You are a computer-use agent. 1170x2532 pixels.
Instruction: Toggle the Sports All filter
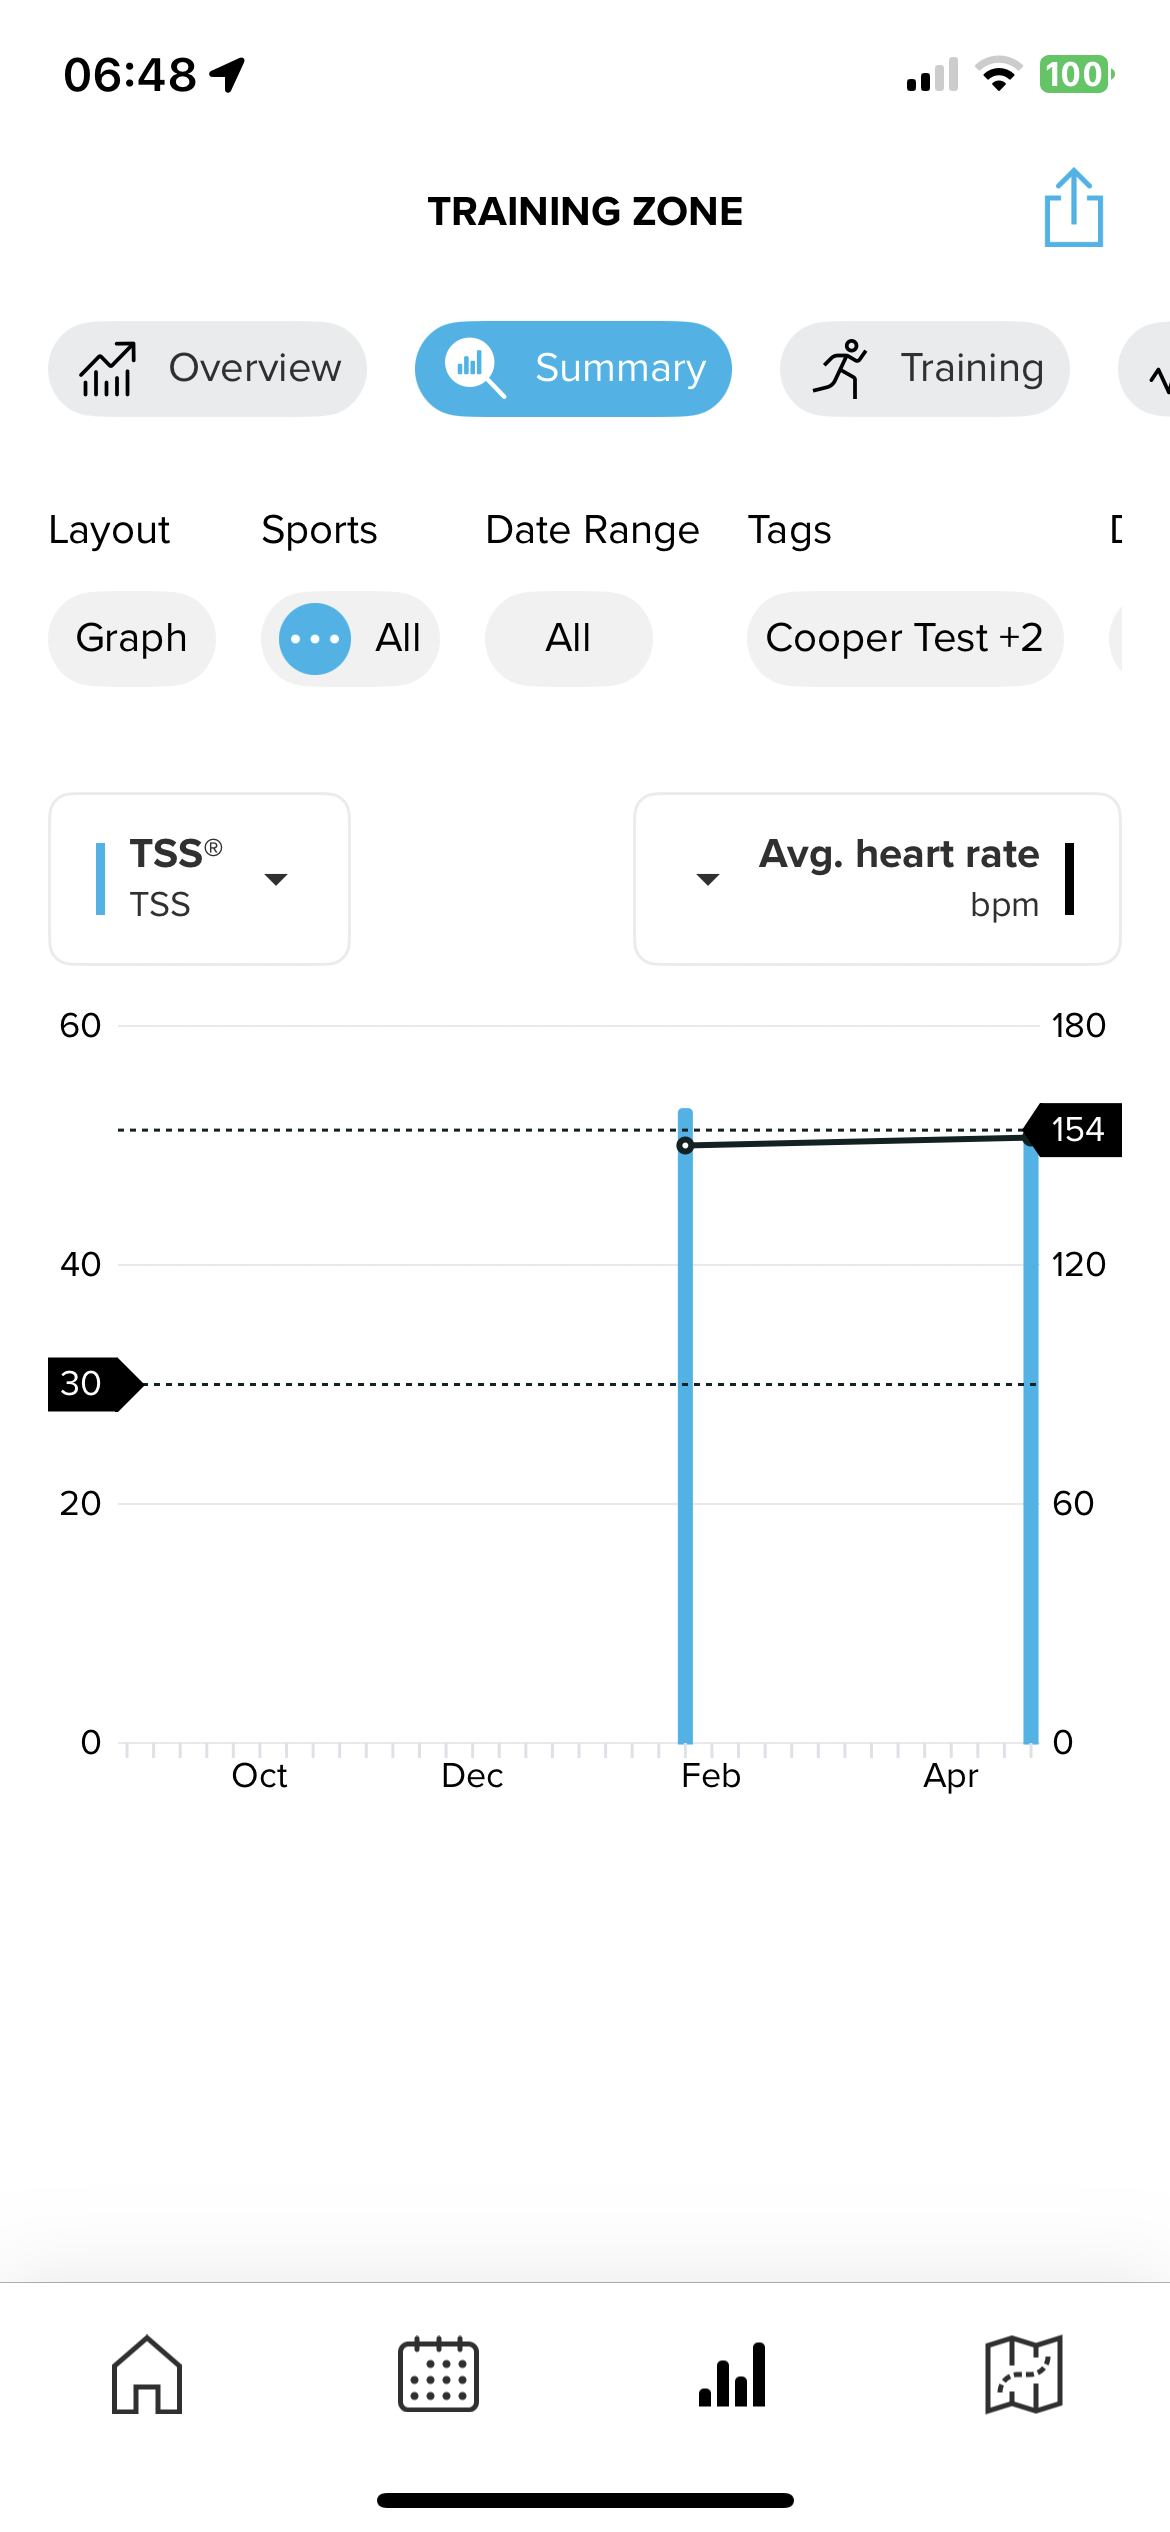click(x=350, y=639)
